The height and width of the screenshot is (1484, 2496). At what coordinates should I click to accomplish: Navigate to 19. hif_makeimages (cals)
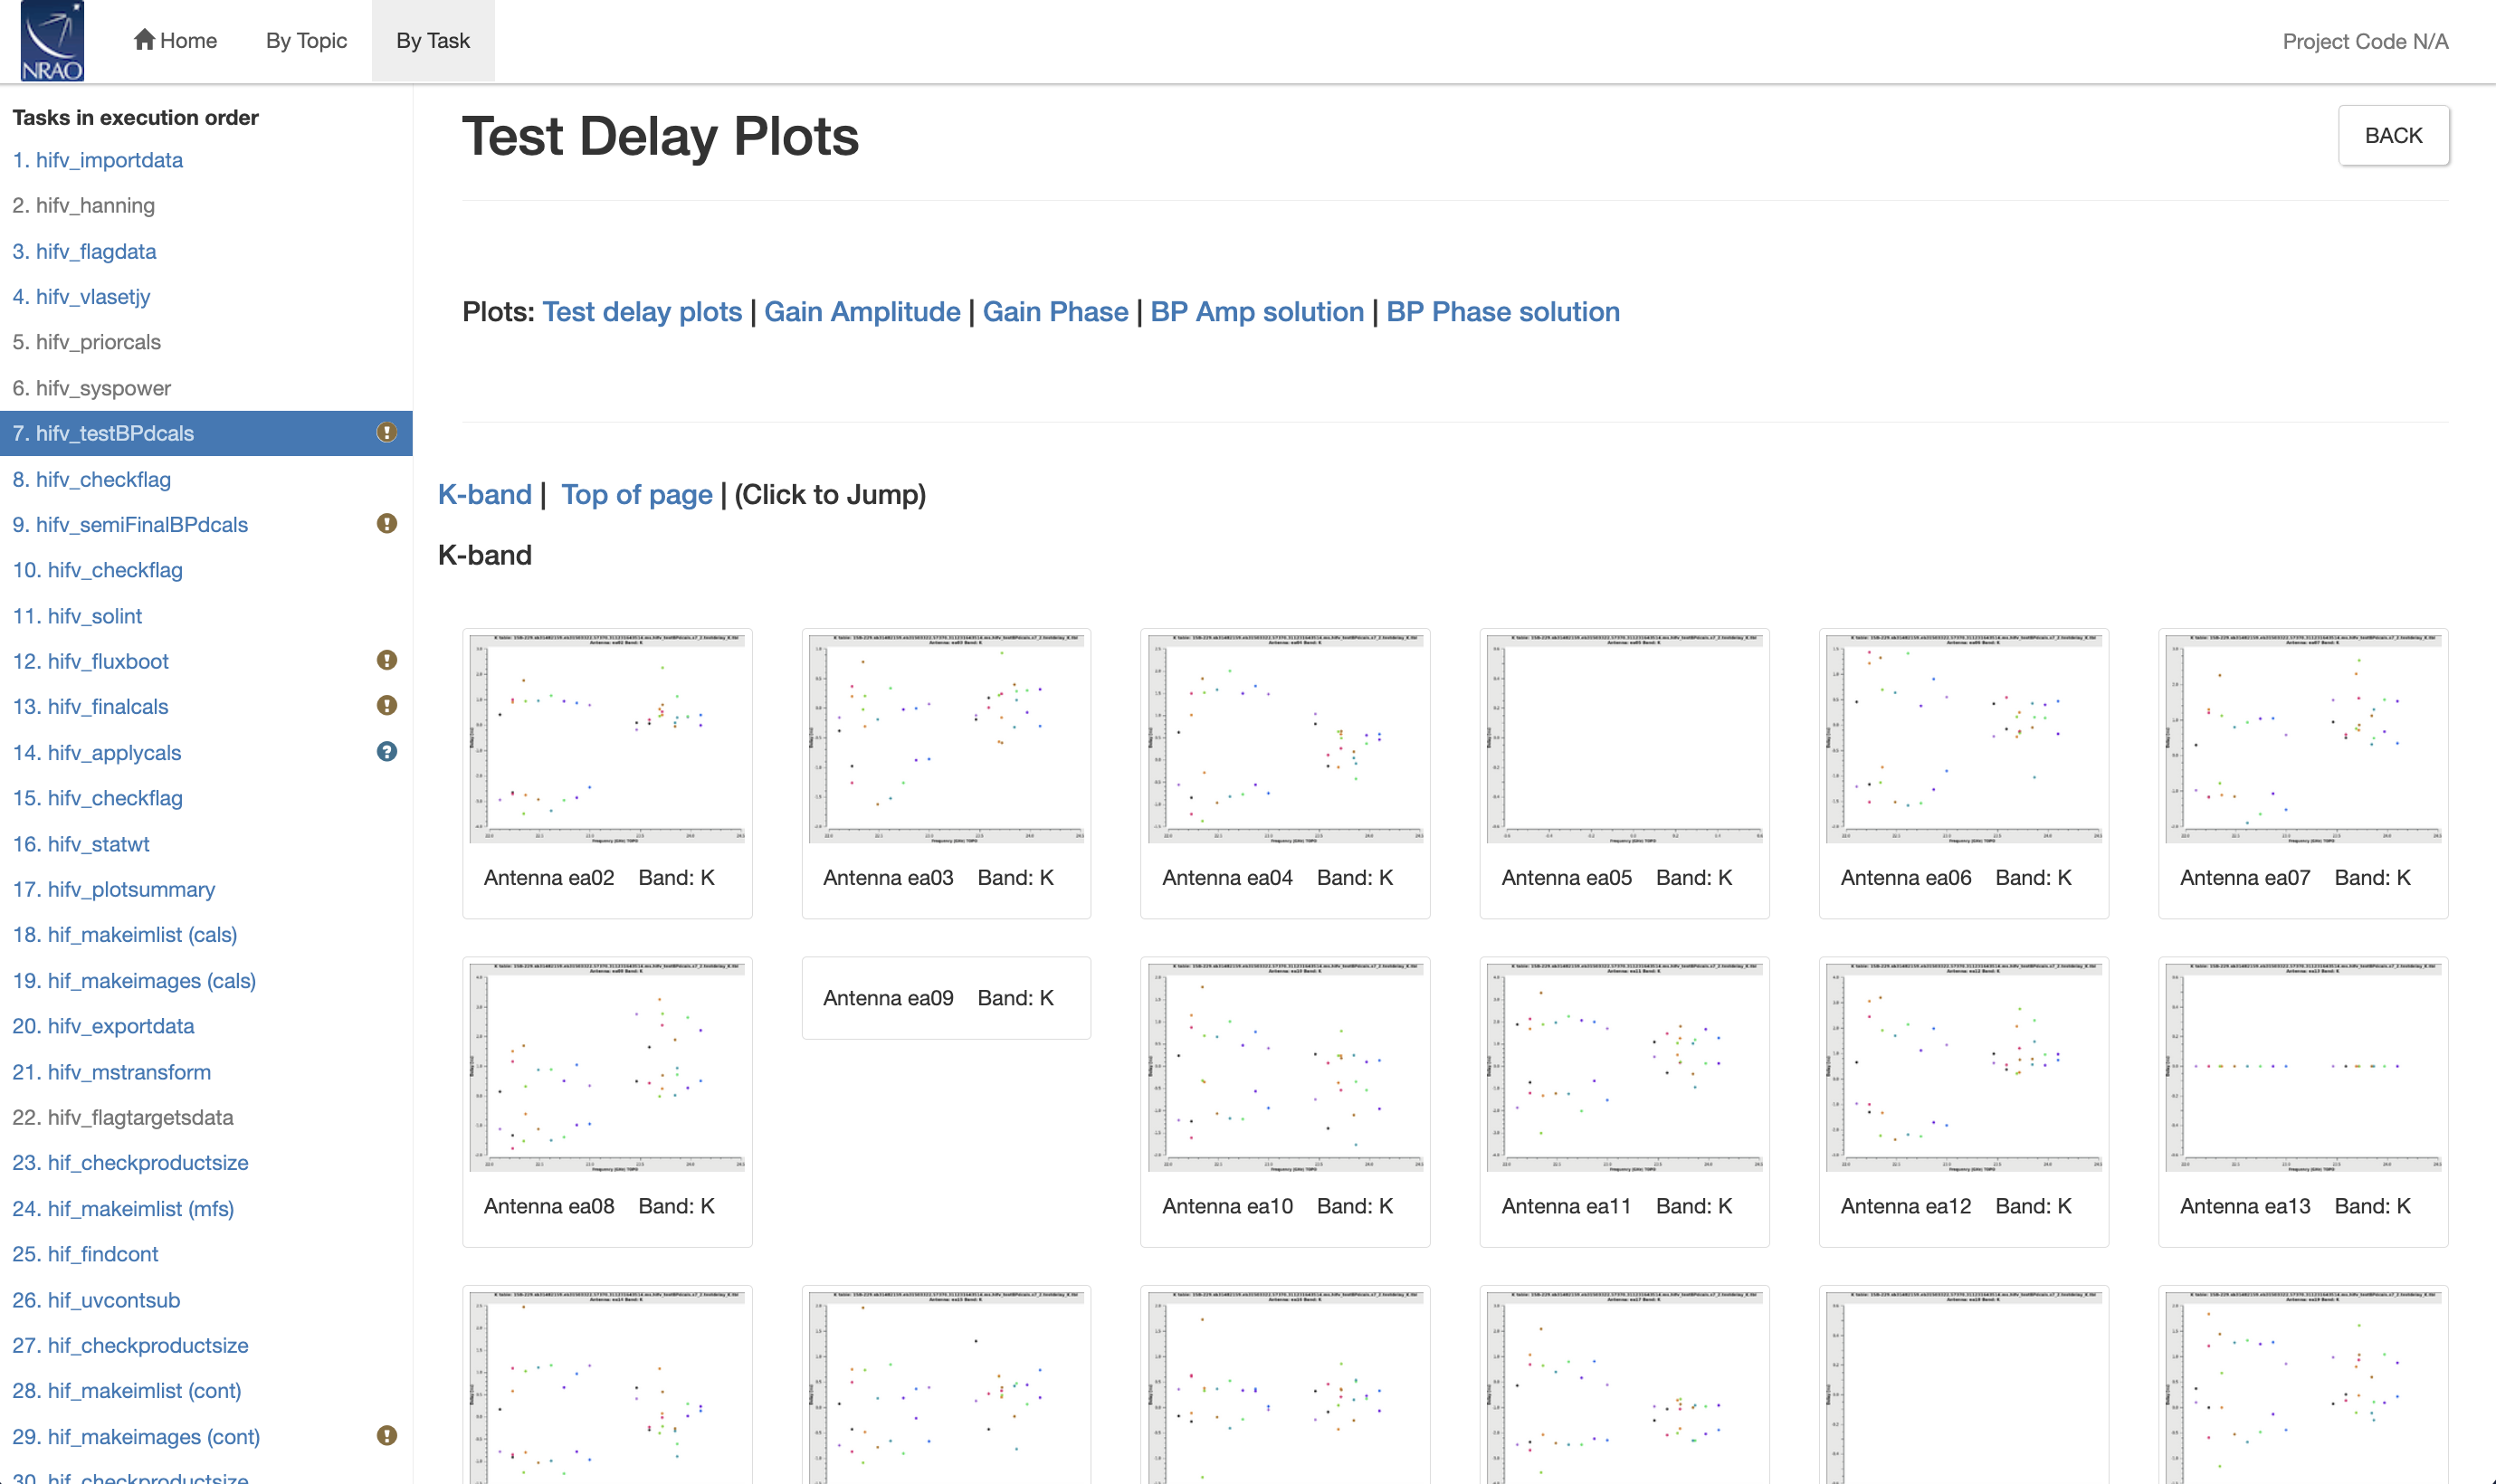pos(134,980)
